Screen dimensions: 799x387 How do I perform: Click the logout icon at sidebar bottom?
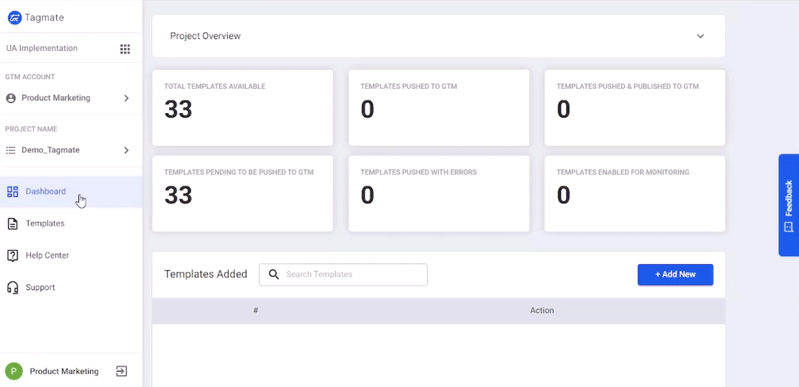(121, 371)
